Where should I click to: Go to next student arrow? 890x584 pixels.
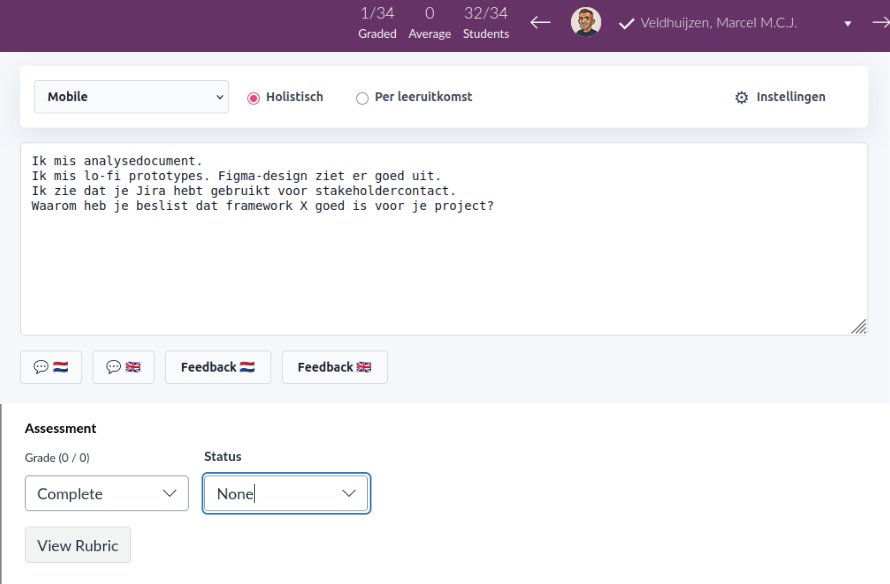880,22
